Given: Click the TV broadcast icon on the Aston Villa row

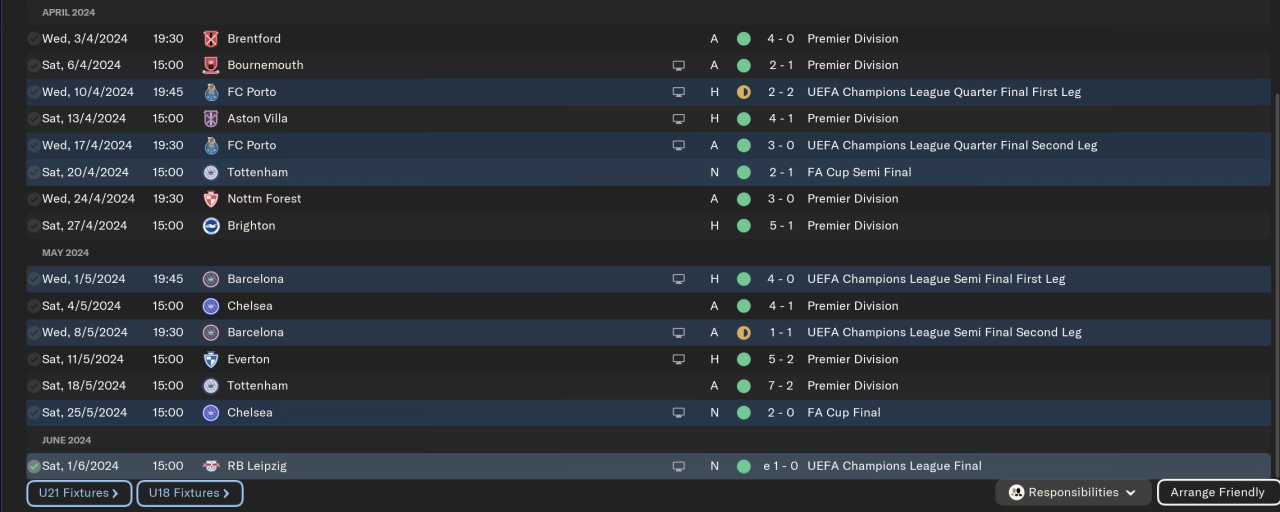Looking at the screenshot, I should coord(679,119).
